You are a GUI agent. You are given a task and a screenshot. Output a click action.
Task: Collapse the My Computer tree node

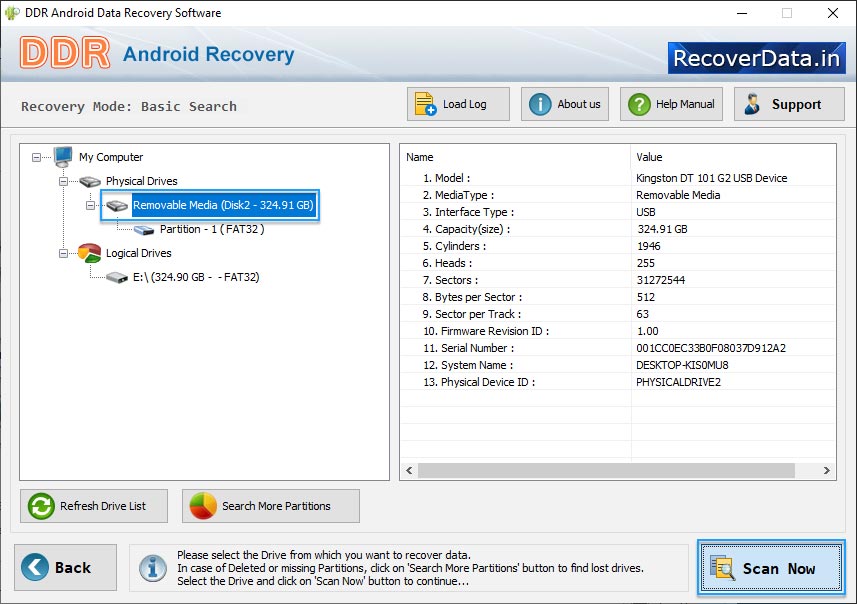point(36,157)
